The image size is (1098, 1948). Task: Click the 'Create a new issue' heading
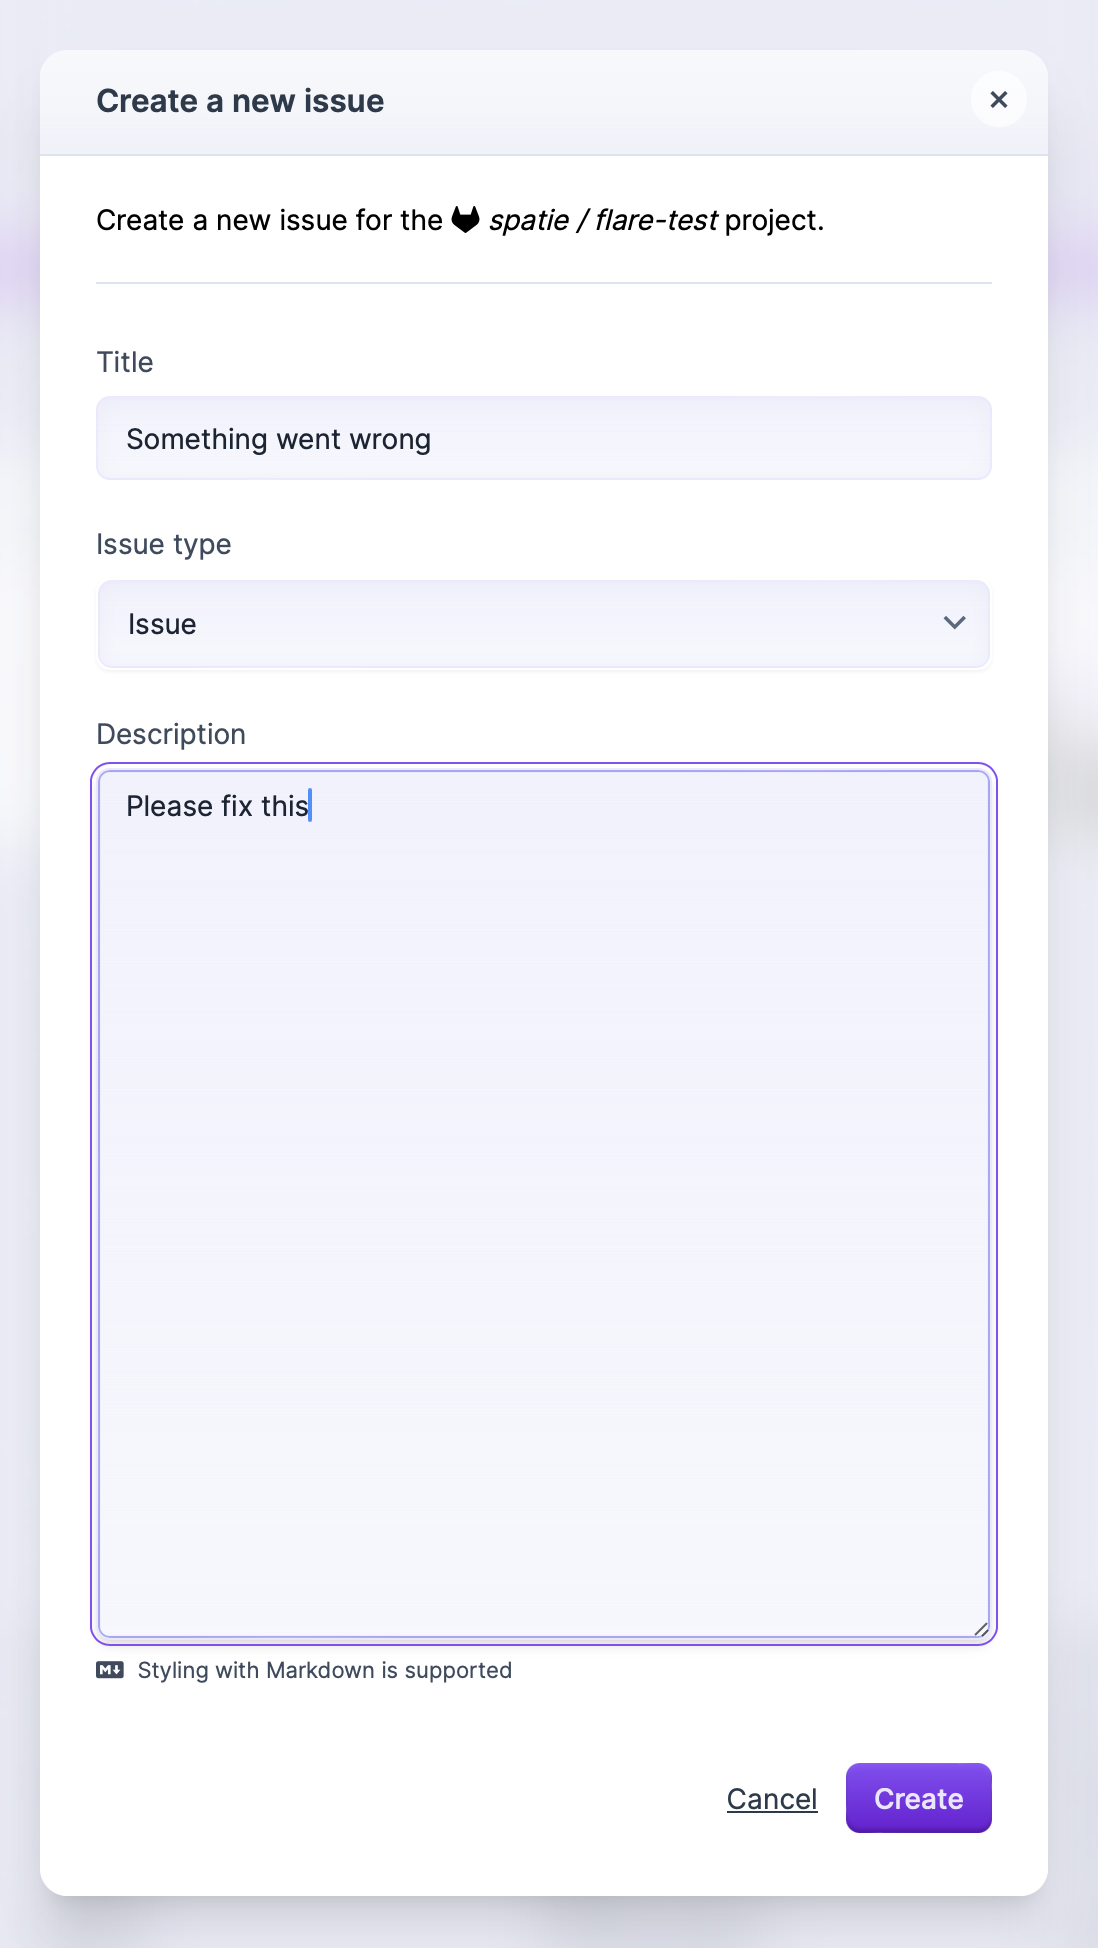(240, 100)
